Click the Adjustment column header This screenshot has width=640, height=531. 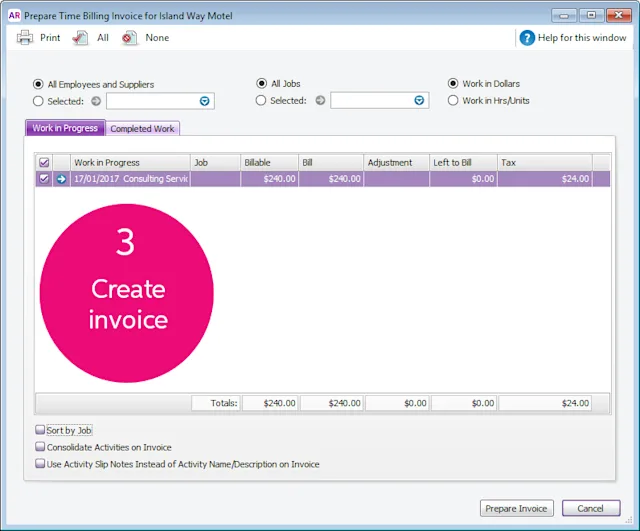[x=396, y=162]
